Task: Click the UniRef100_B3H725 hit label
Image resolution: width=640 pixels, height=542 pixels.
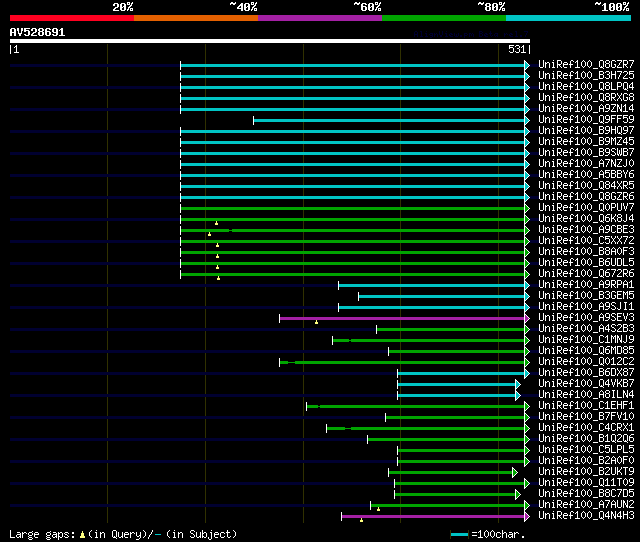Action: click(x=586, y=76)
